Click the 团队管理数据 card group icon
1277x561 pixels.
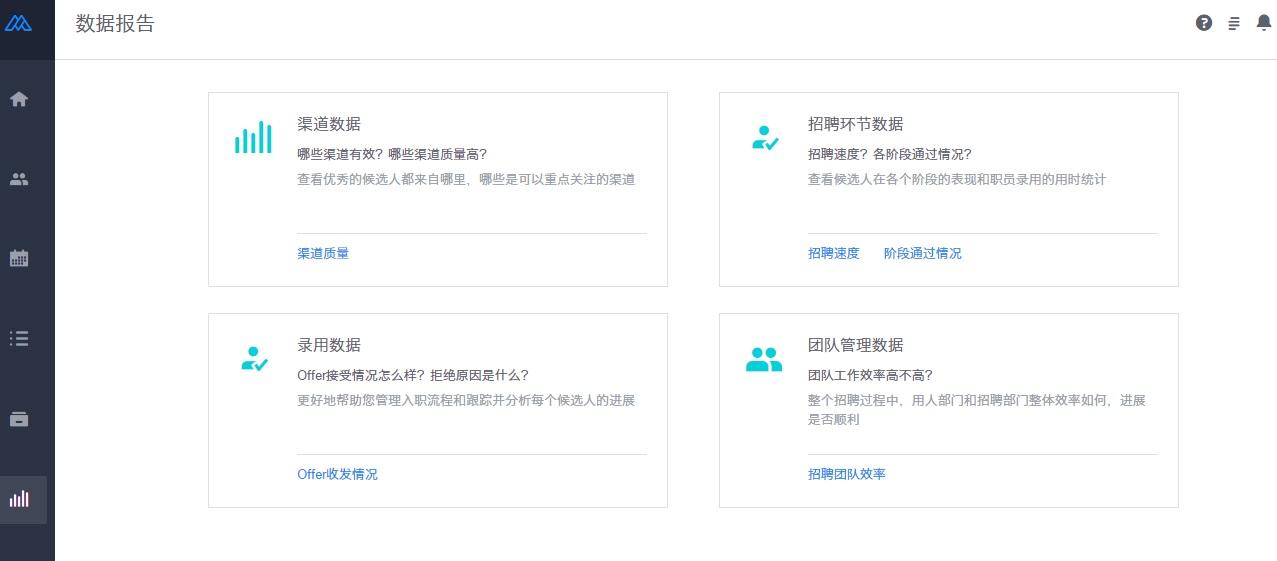(764, 359)
